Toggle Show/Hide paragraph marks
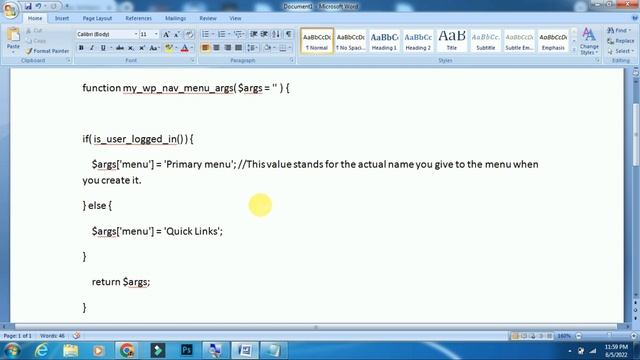 click(x=289, y=34)
